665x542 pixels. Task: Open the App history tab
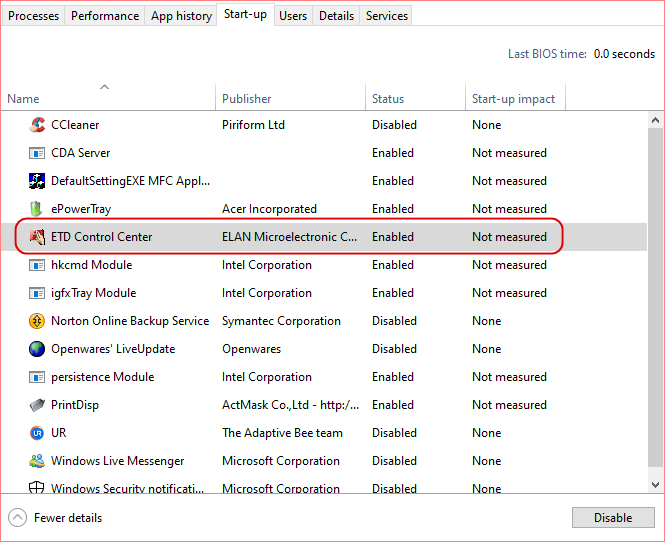pyautogui.click(x=181, y=16)
